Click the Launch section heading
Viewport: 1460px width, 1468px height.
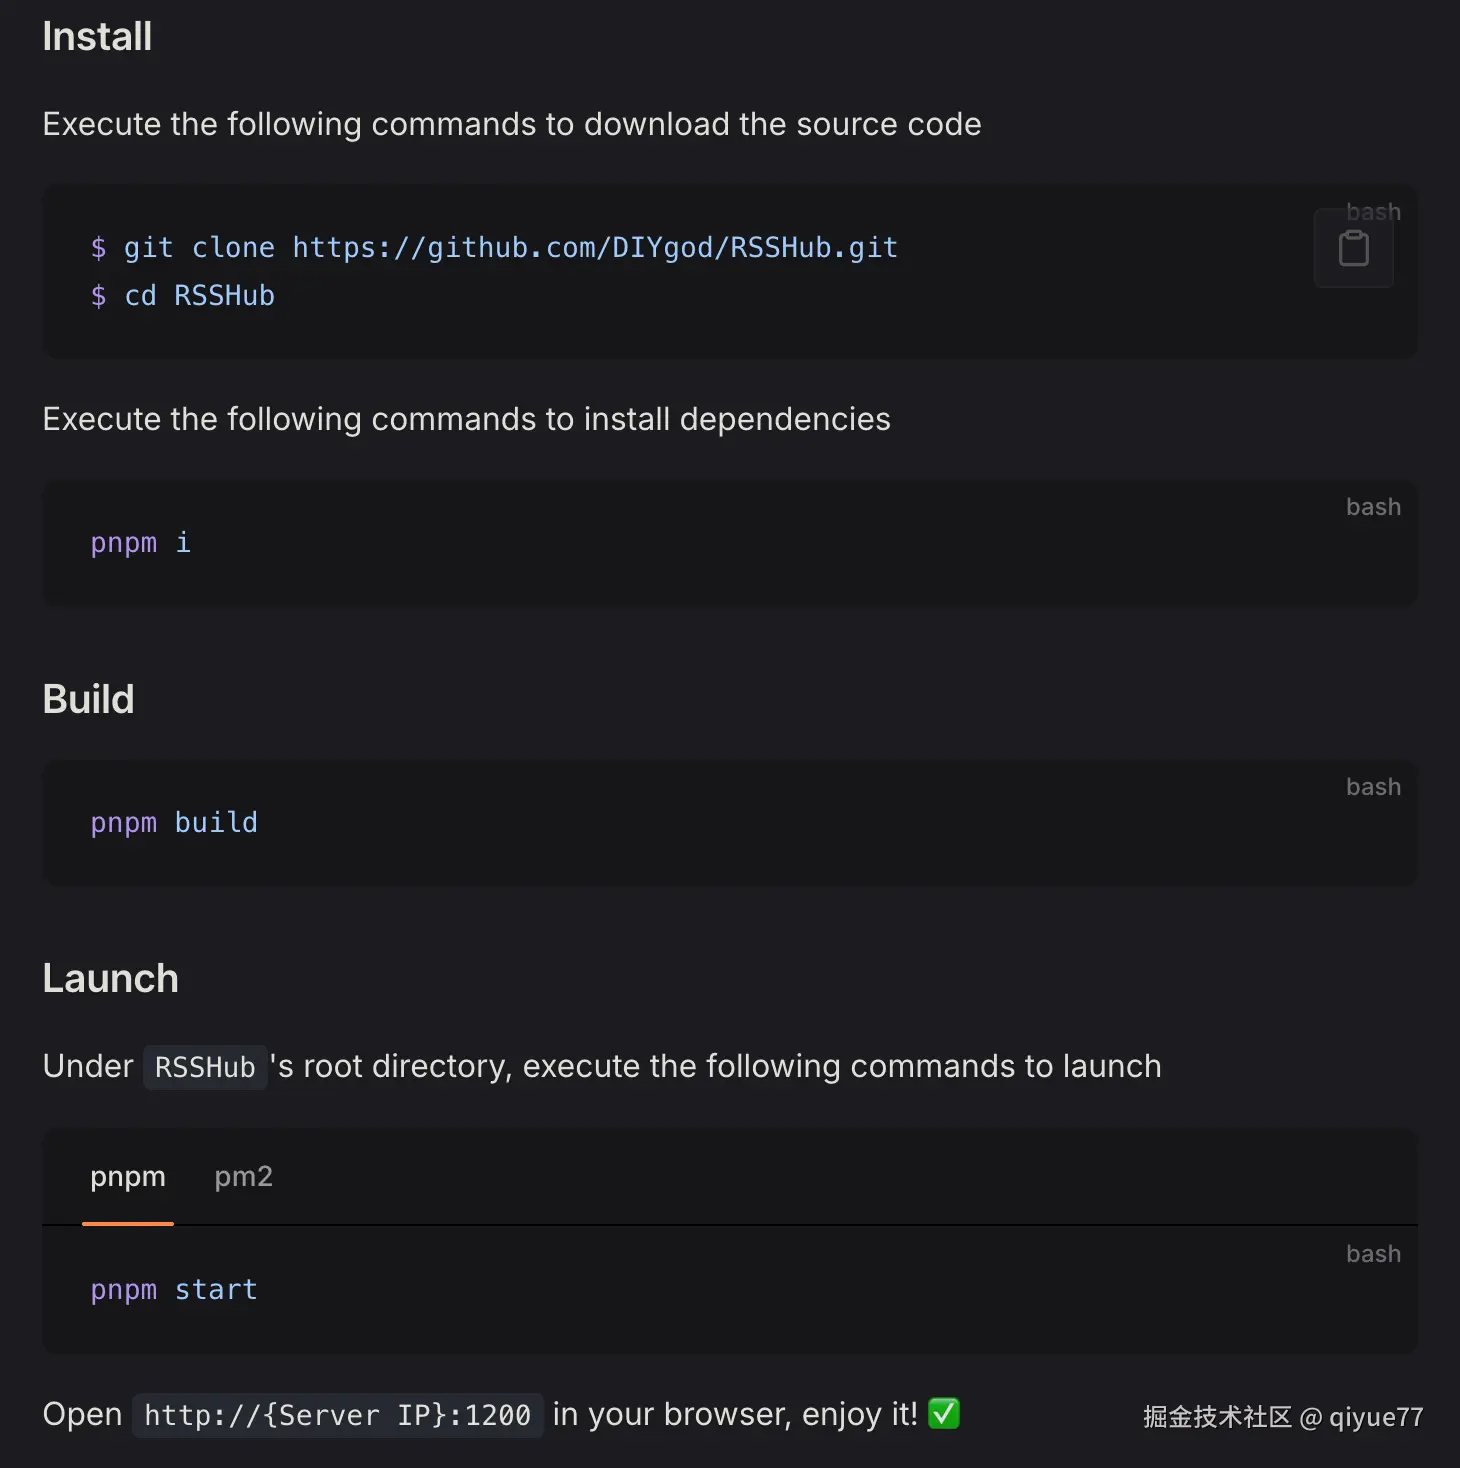click(110, 978)
